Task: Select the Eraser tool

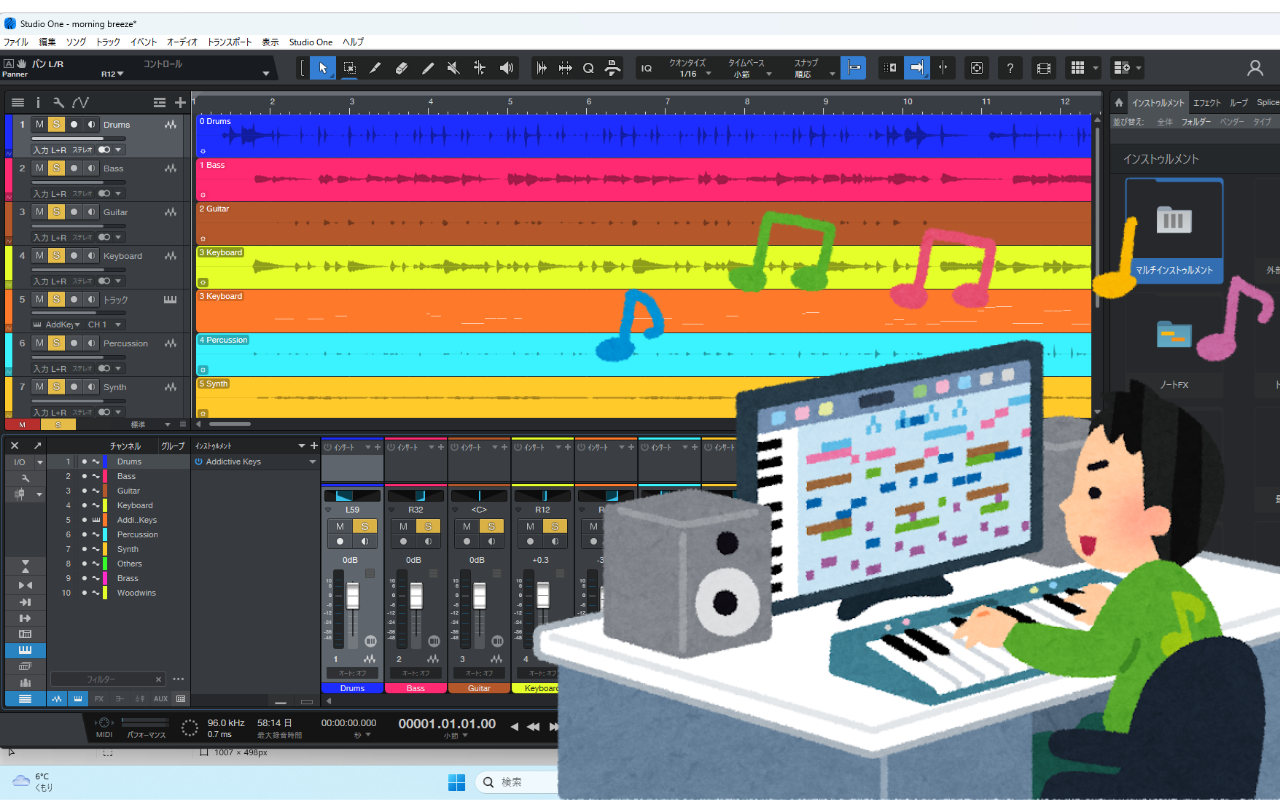Action: tap(400, 67)
